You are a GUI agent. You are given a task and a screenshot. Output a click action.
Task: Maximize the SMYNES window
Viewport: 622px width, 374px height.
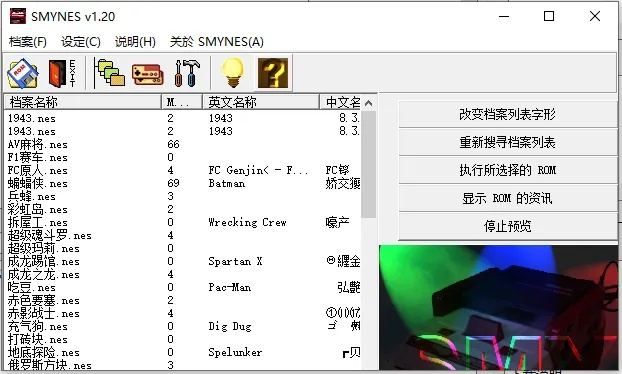[x=549, y=16]
